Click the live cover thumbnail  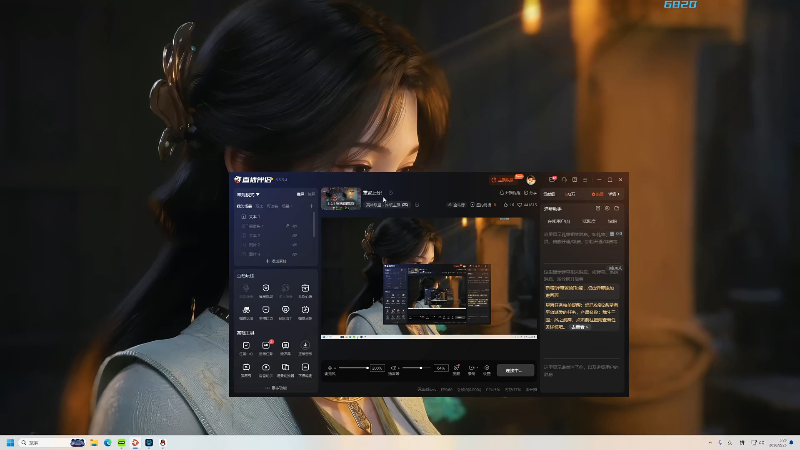click(x=341, y=198)
